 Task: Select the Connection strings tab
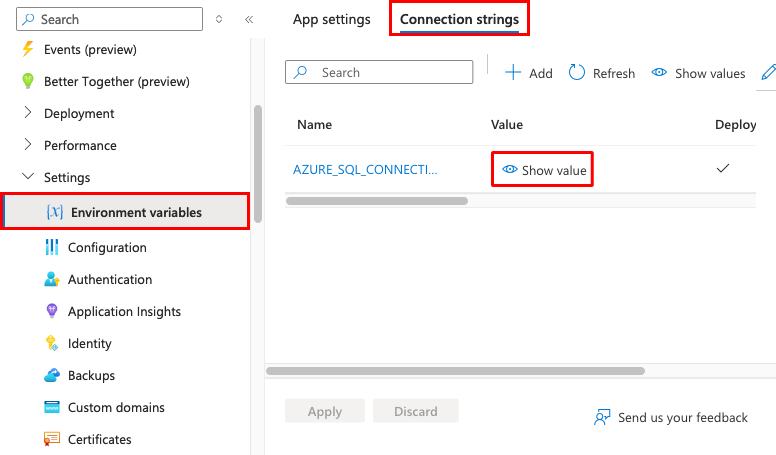(459, 19)
